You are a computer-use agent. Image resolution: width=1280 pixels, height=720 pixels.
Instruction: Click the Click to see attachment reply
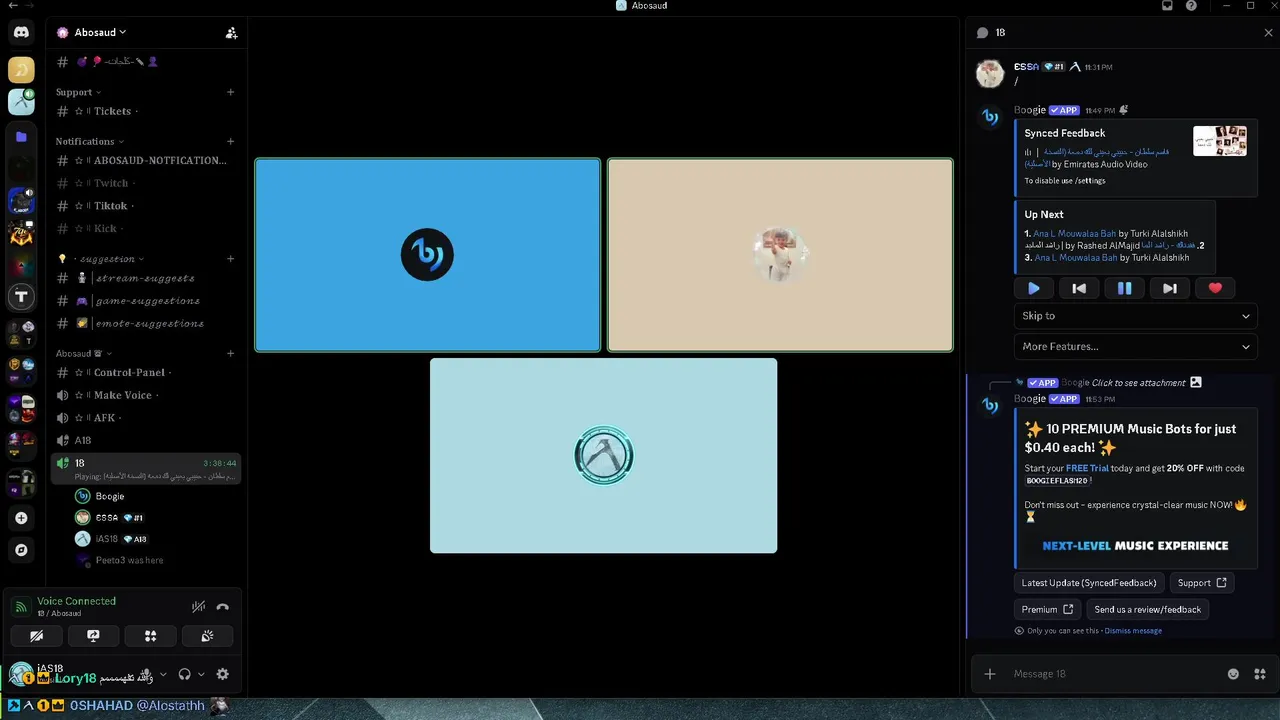(x=1138, y=383)
